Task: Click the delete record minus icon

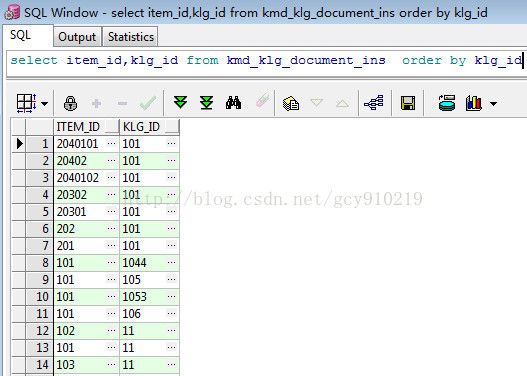Action: 122,103
